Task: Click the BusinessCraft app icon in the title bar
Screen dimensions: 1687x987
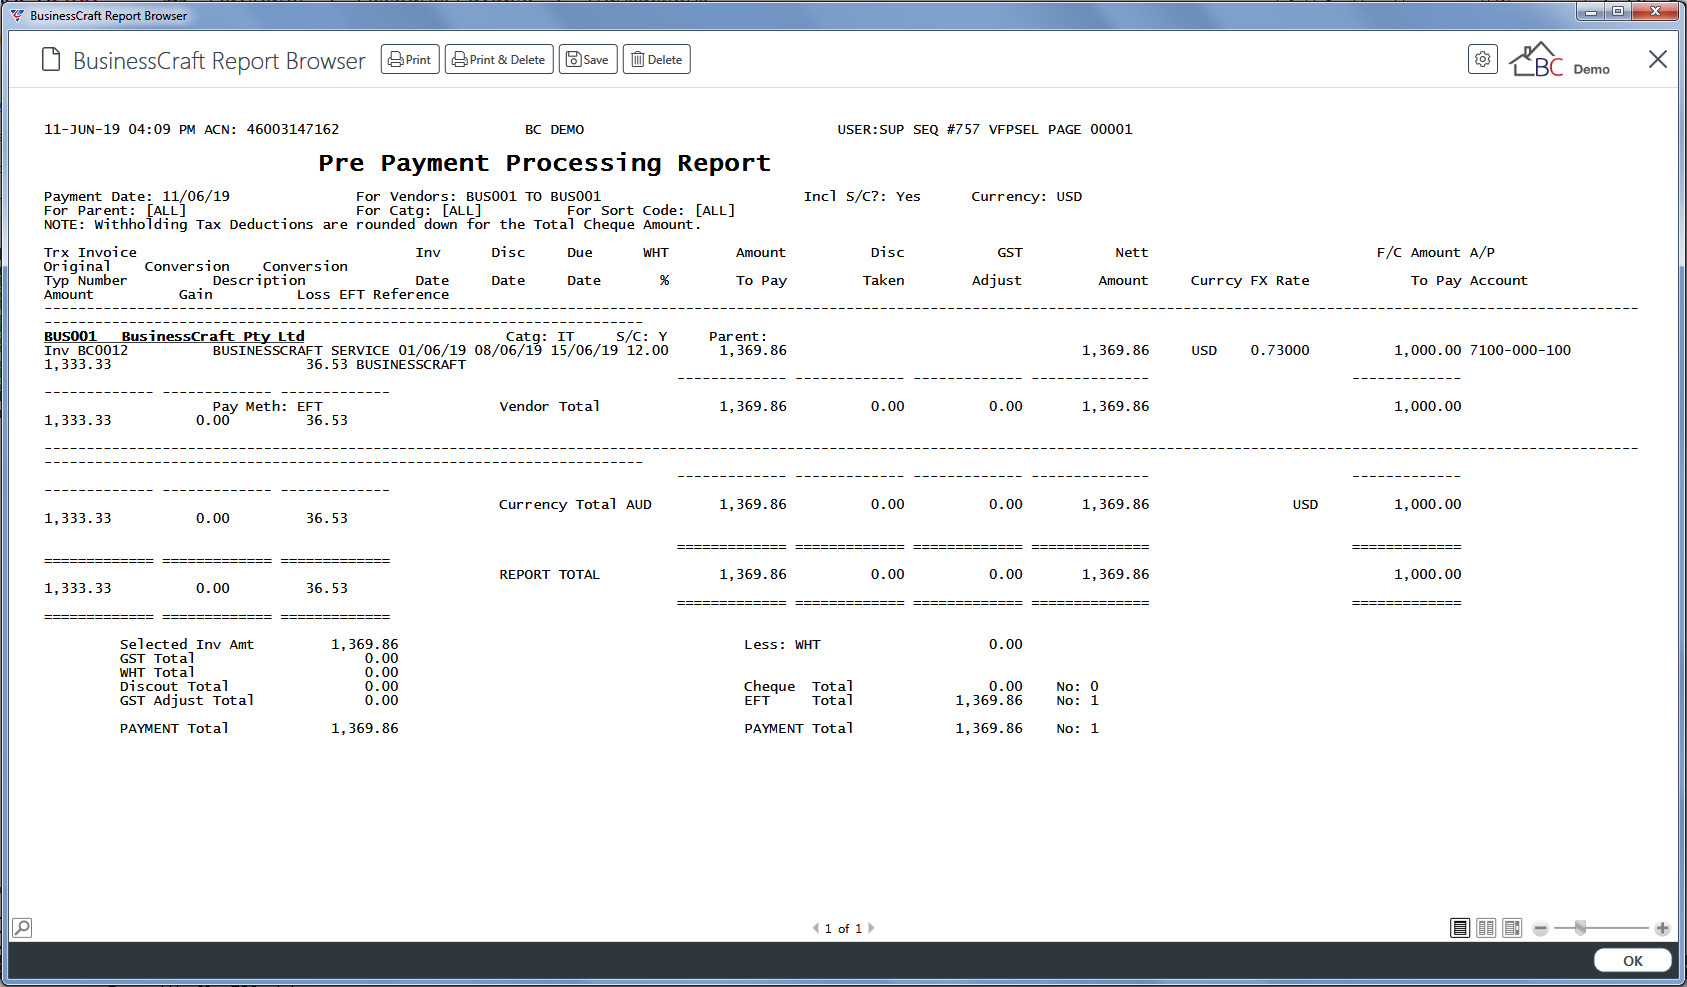Action: point(17,15)
